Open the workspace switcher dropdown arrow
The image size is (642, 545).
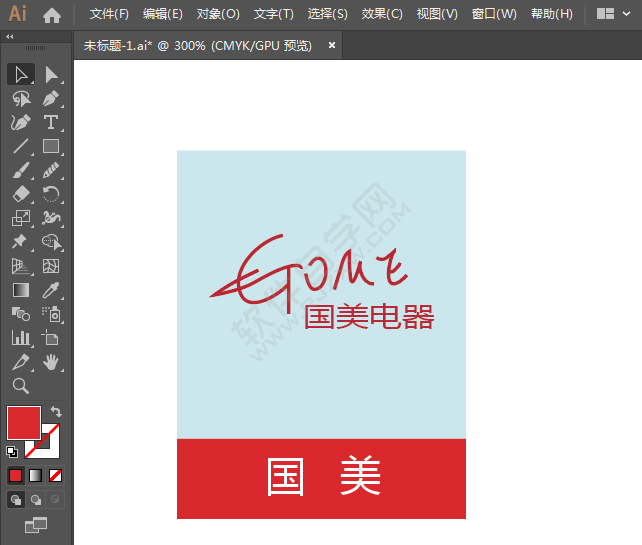(626, 14)
